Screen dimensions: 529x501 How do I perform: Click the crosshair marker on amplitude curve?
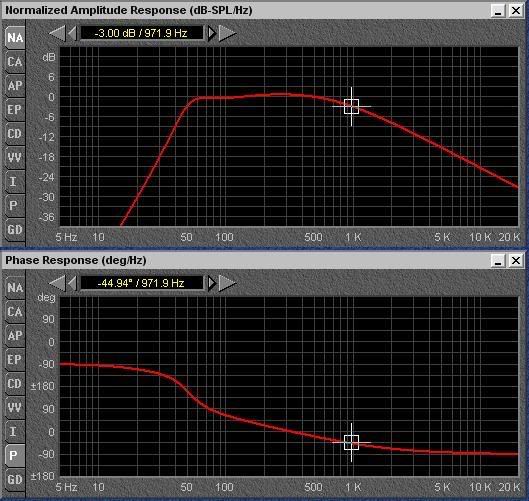pyautogui.click(x=352, y=107)
